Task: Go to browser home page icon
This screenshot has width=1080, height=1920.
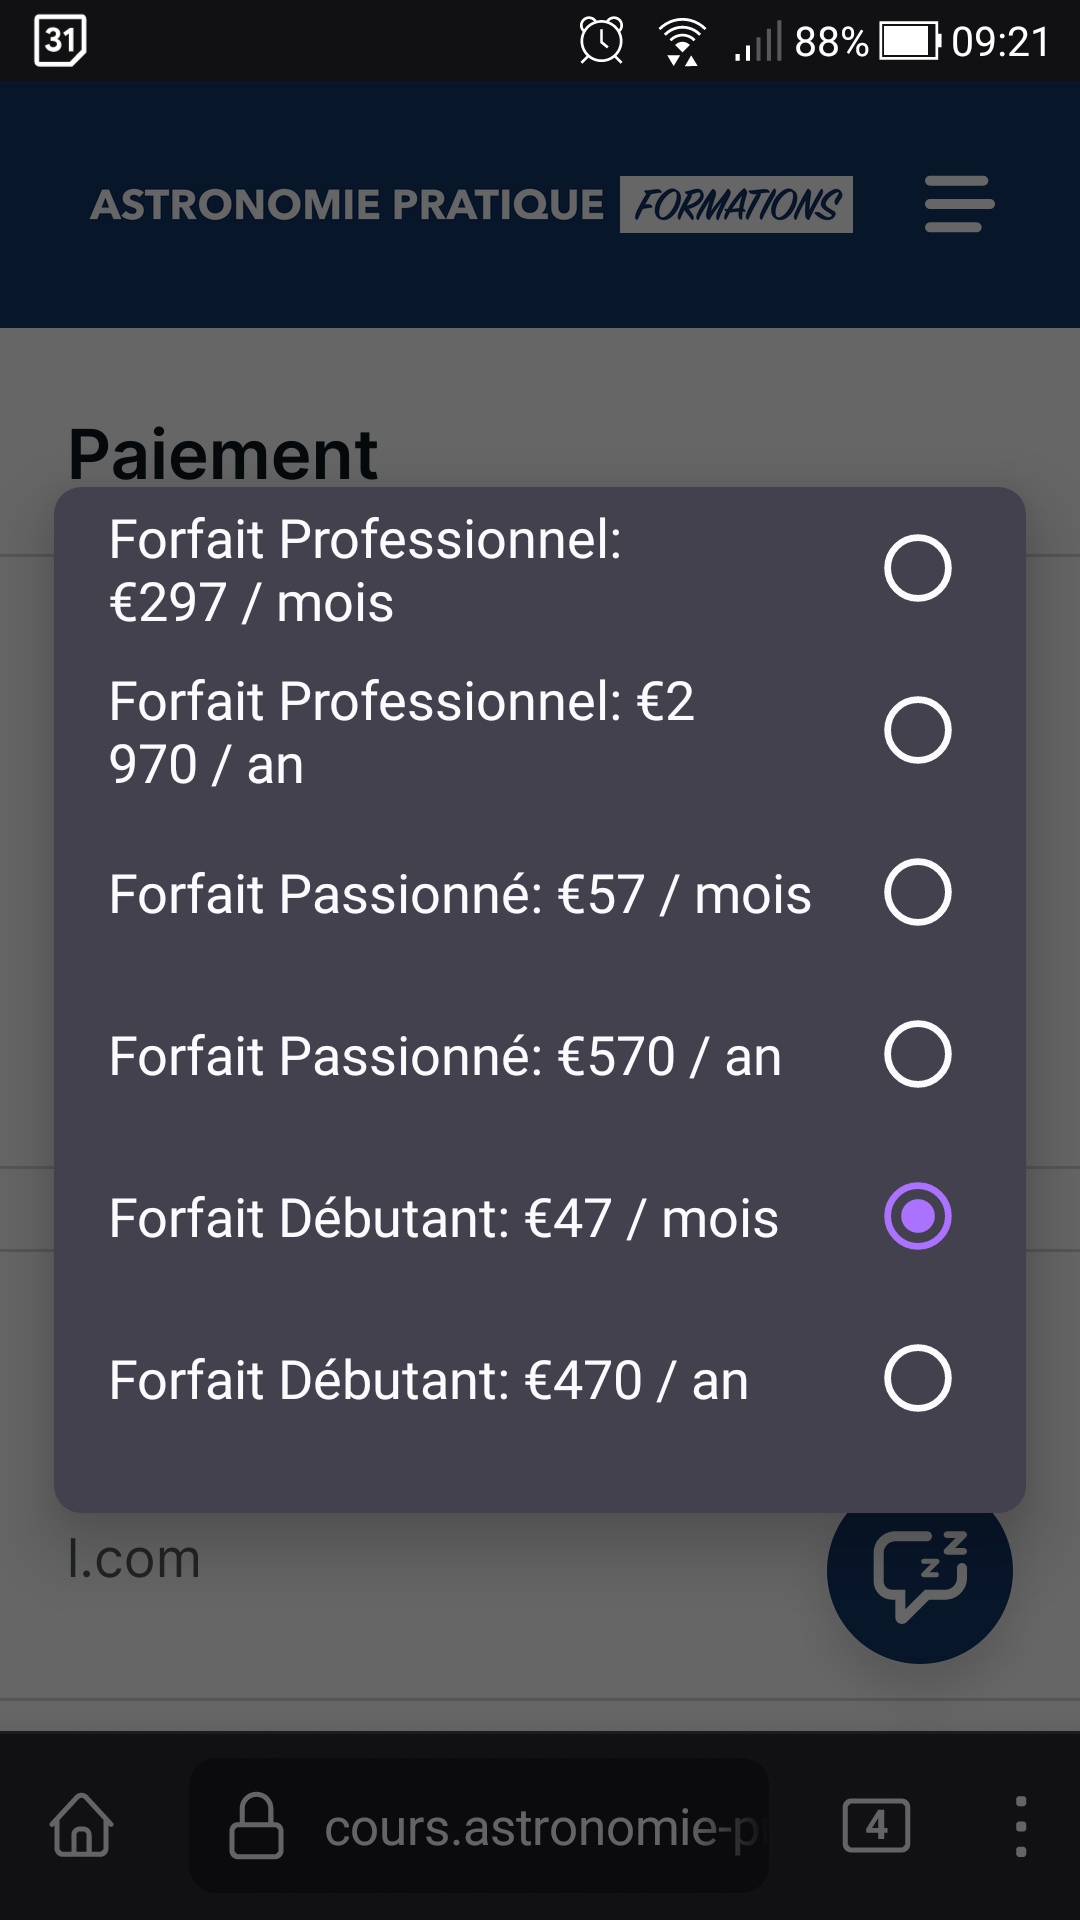Action: click(x=81, y=1825)
